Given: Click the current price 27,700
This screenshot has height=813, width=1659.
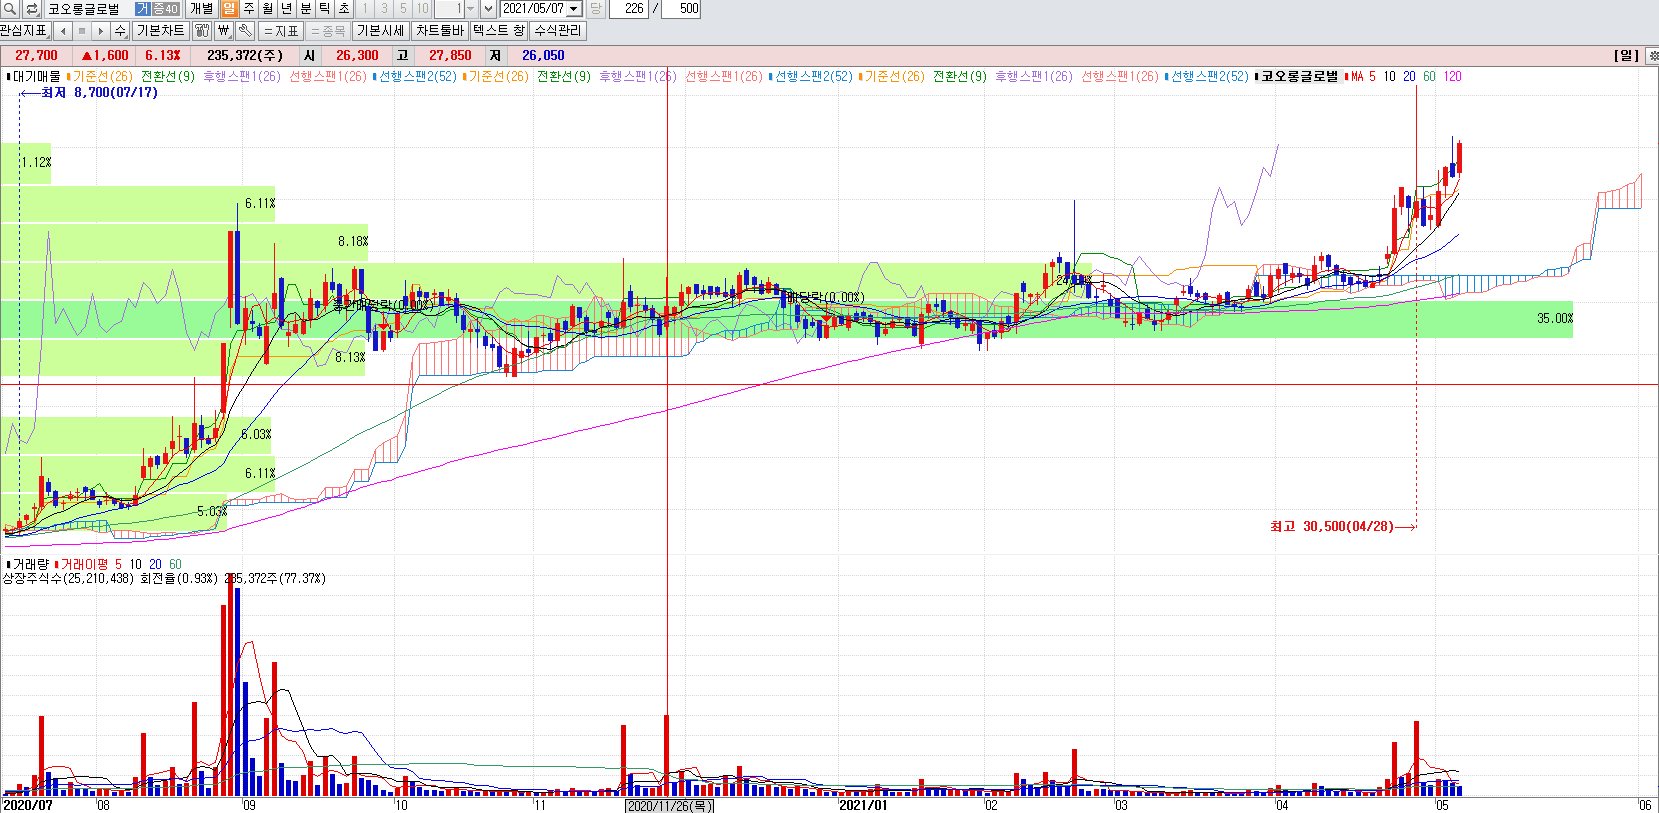Looking at the screenshot, I should (x=36, y=56).
